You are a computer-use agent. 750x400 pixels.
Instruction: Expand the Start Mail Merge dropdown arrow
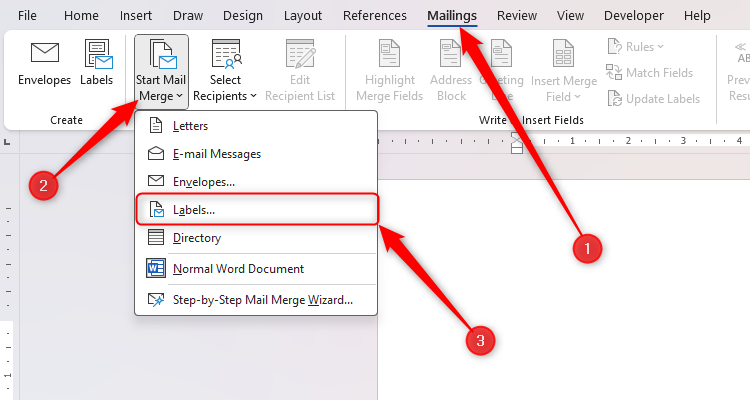coord(179,96)
